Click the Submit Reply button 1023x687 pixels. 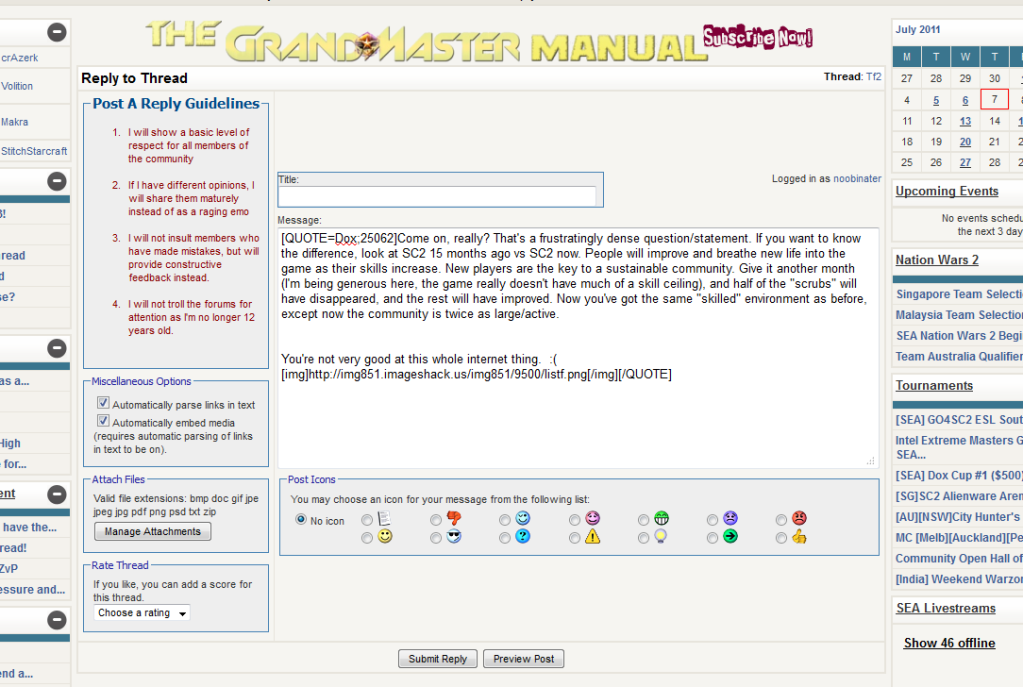pos(438,659)
